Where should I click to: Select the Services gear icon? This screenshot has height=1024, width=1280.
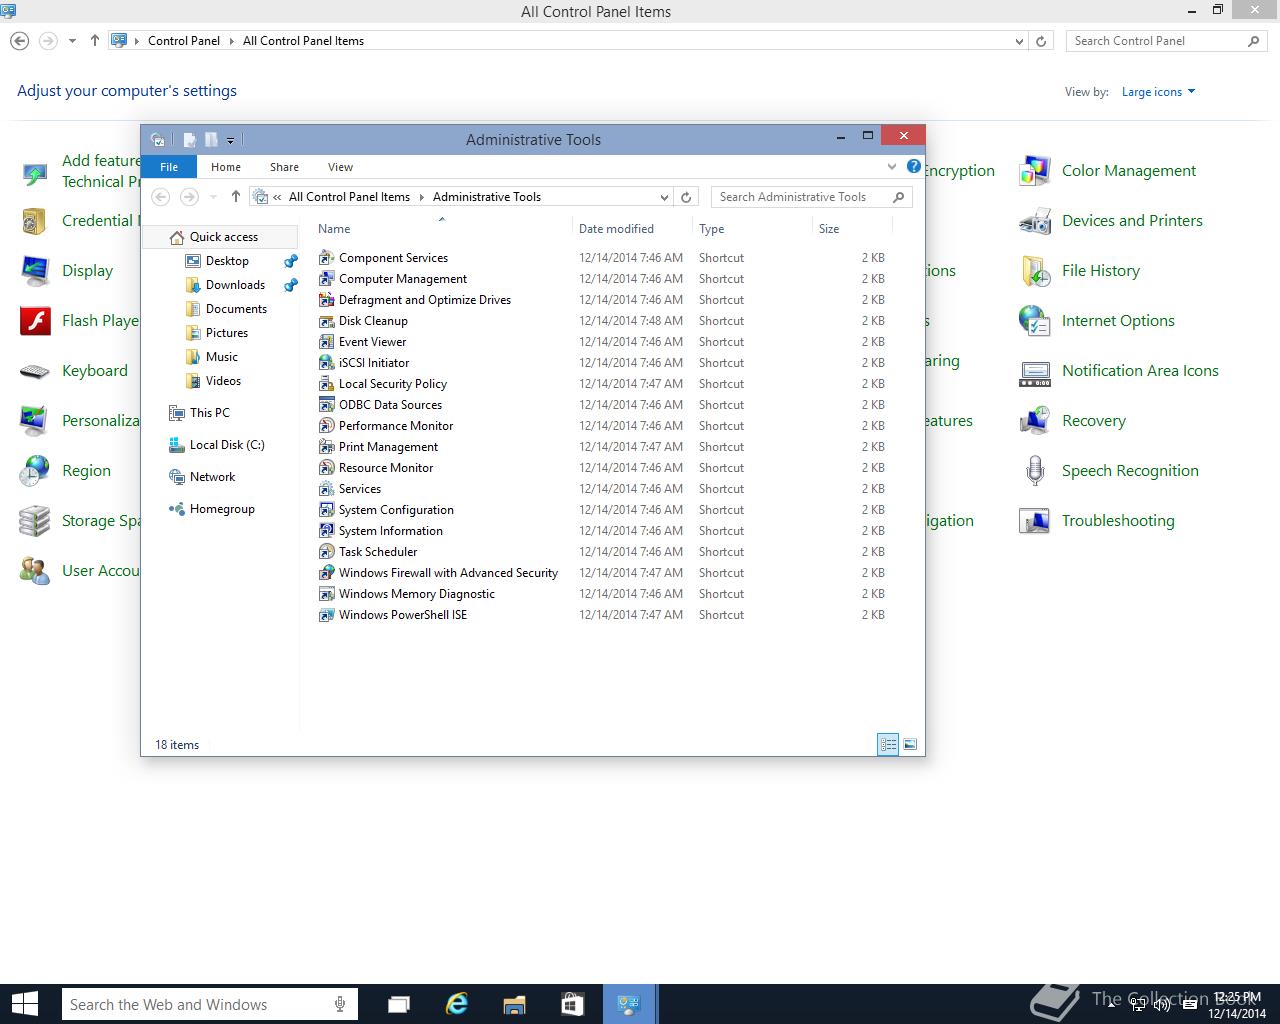click(326, 489)
